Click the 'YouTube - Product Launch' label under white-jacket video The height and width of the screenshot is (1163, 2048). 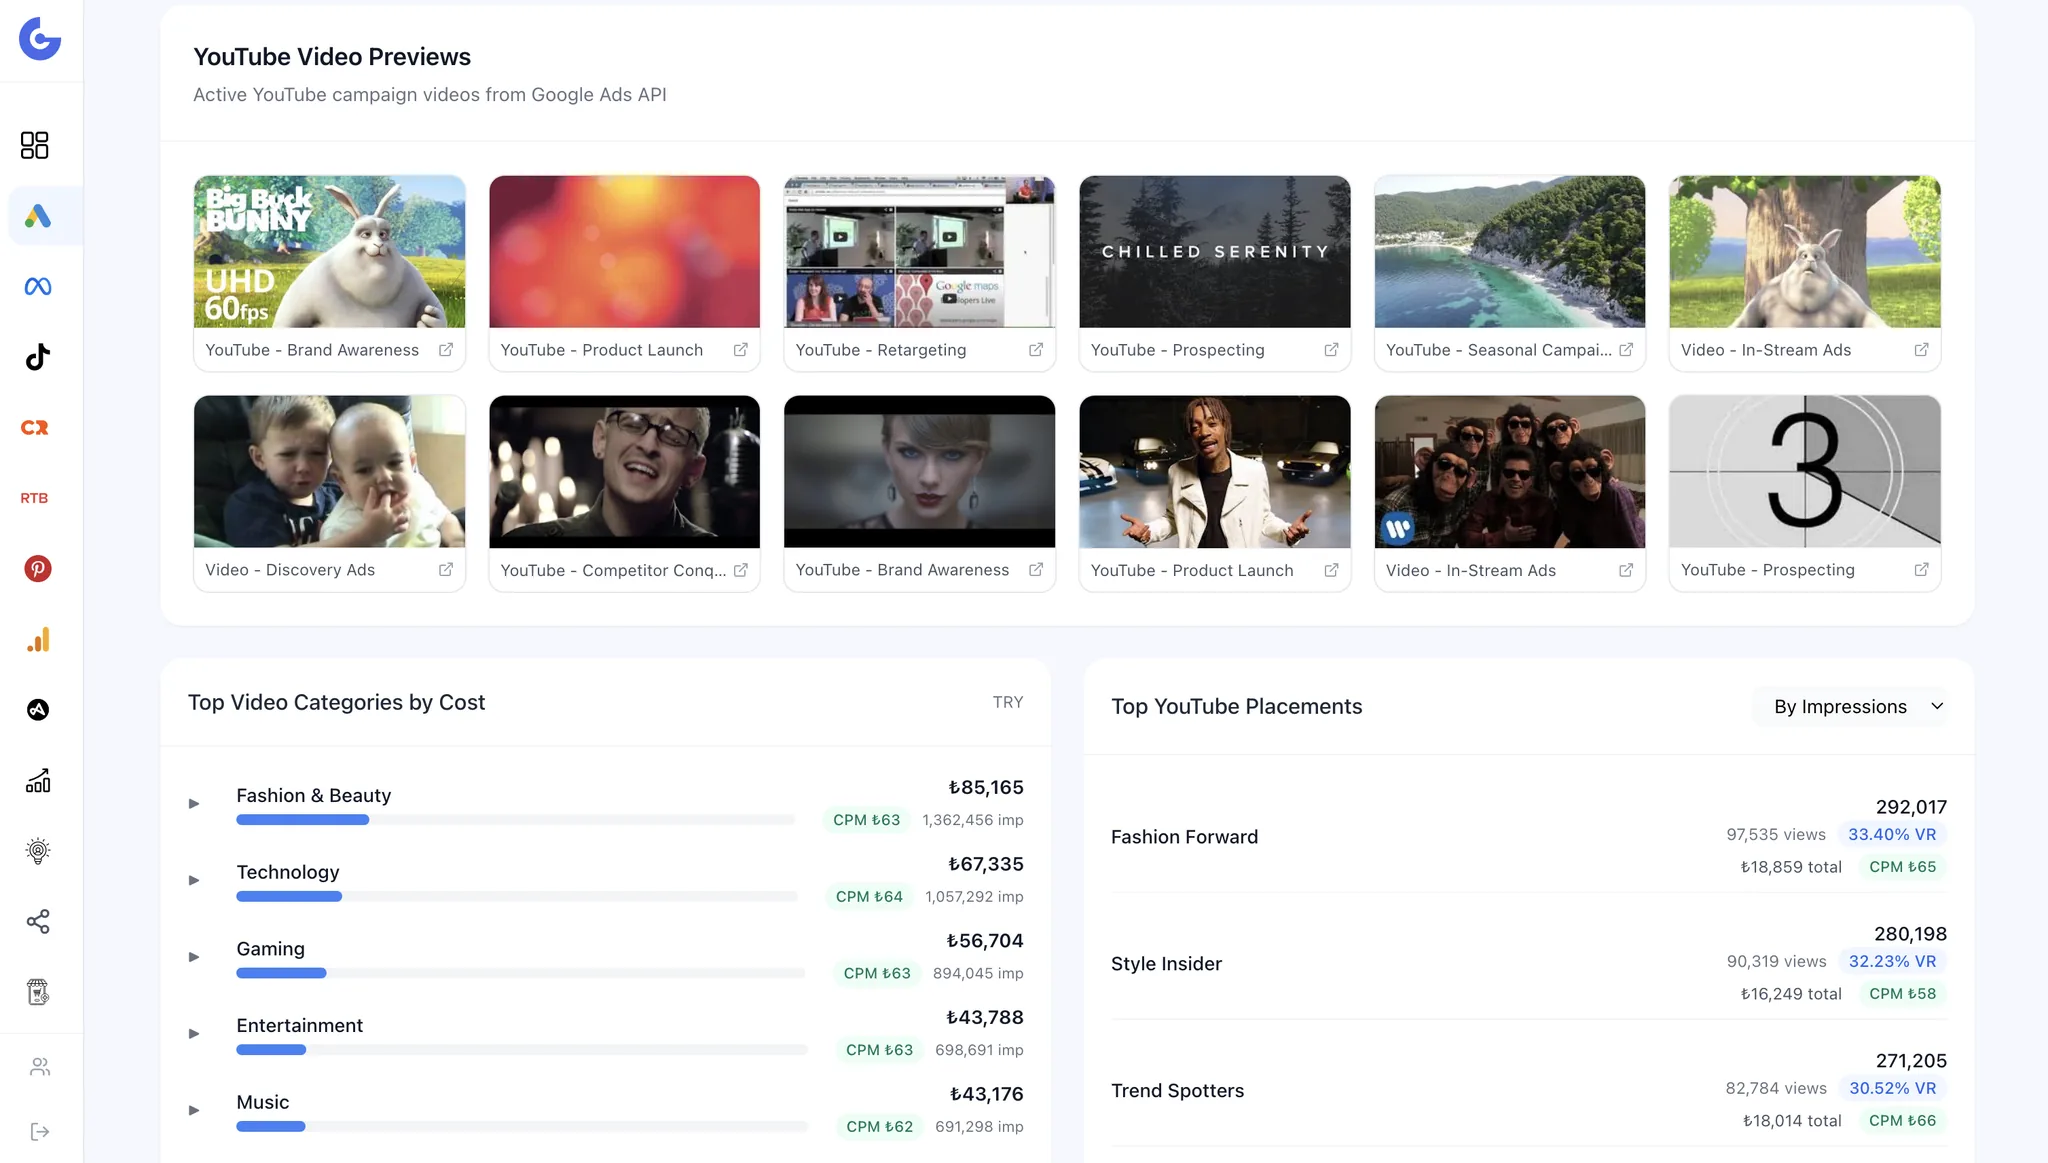pos(1192,570)
